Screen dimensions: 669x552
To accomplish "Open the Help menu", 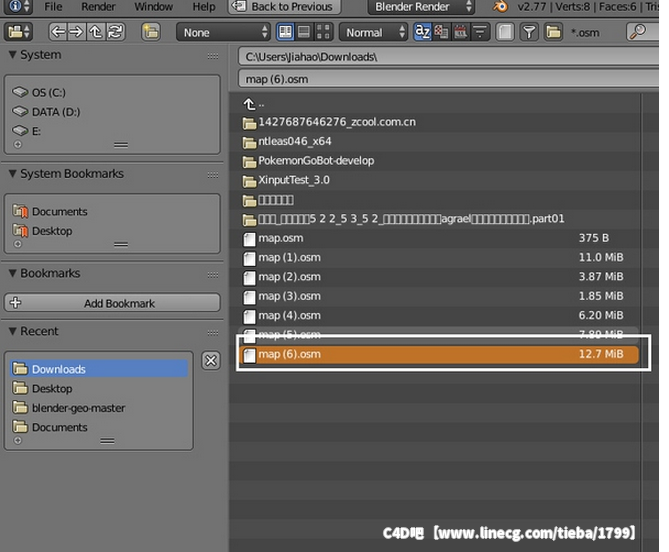I will (204, 7).
